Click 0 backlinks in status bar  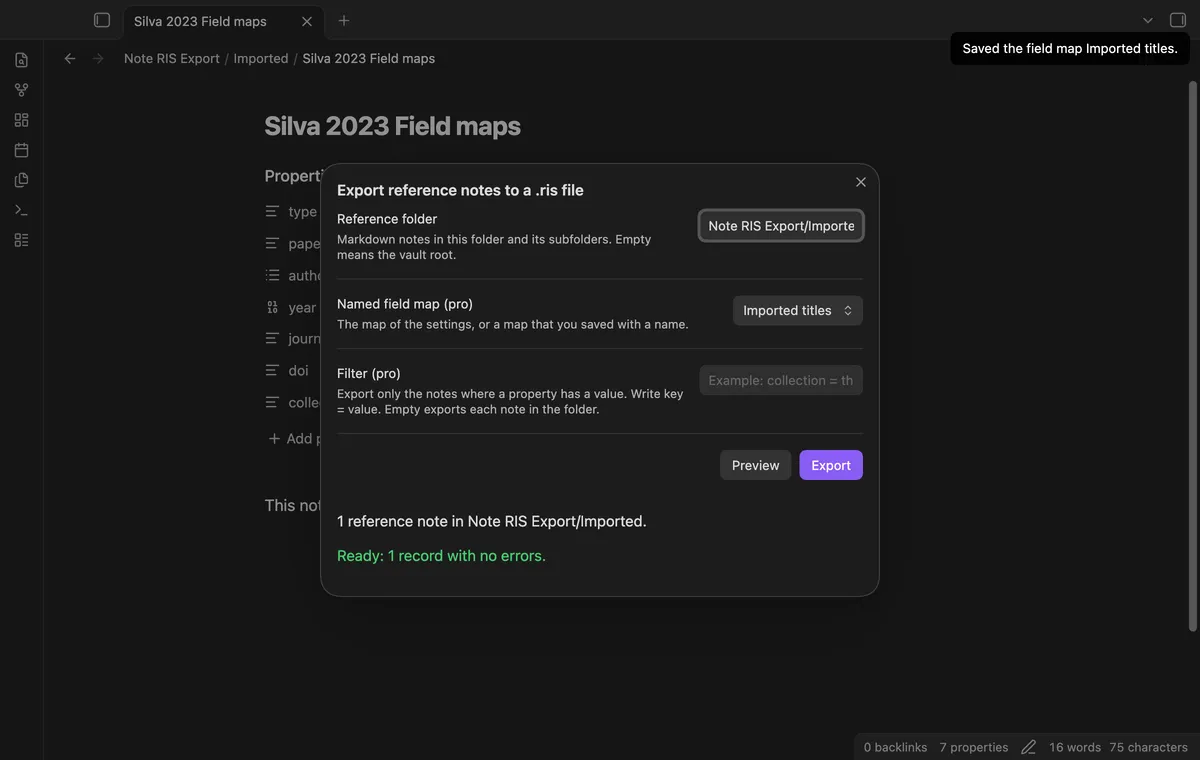pos(895,747)
